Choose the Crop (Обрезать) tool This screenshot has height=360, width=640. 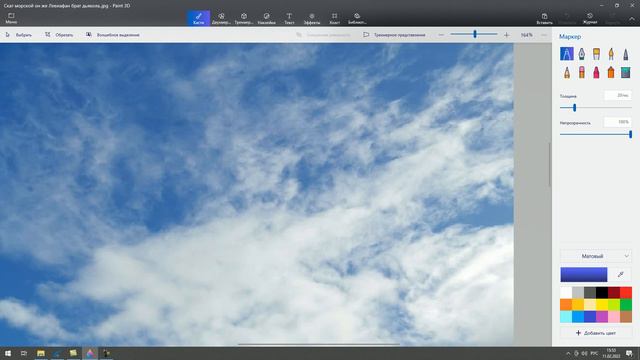click(59, 35)
